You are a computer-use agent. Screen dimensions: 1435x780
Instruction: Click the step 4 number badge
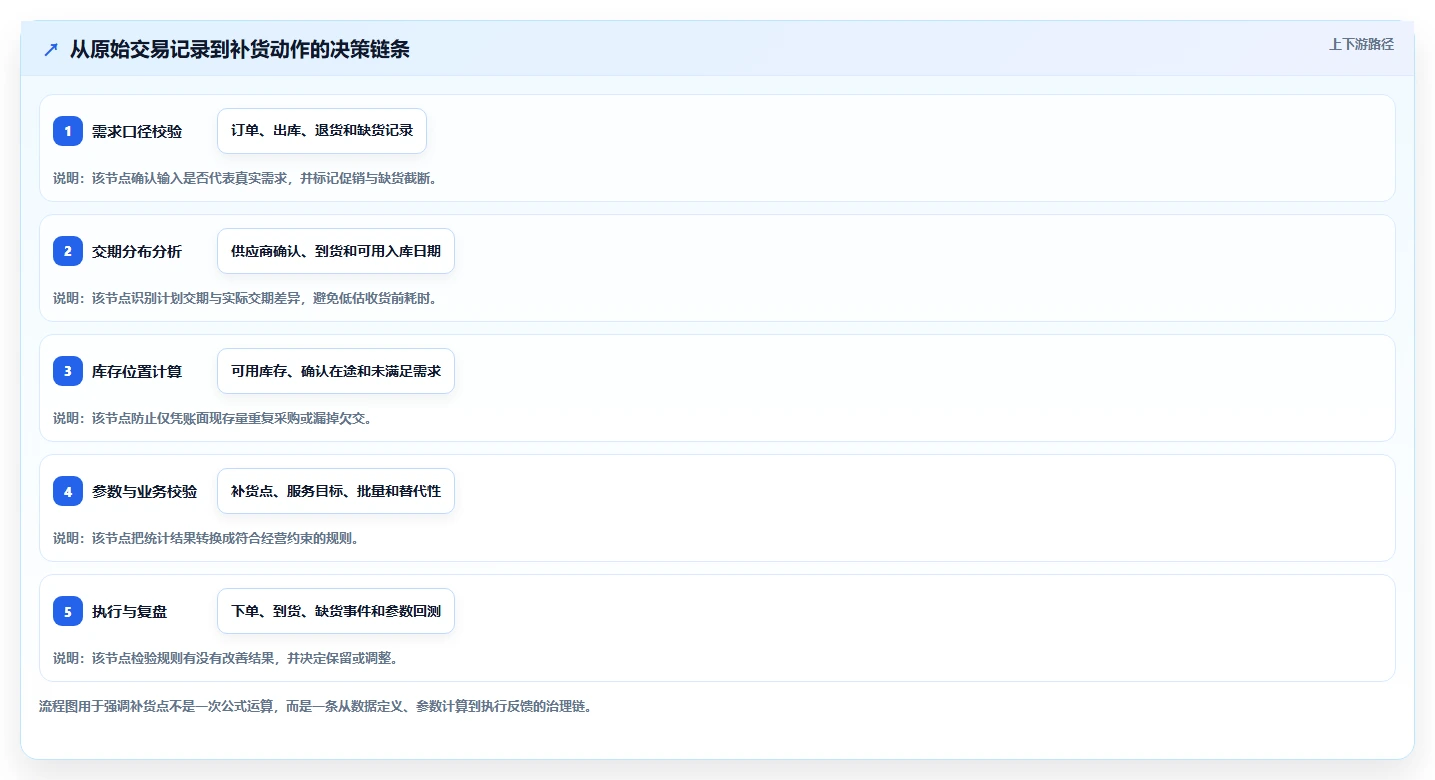pyautogui.click(x=68, y=491)
